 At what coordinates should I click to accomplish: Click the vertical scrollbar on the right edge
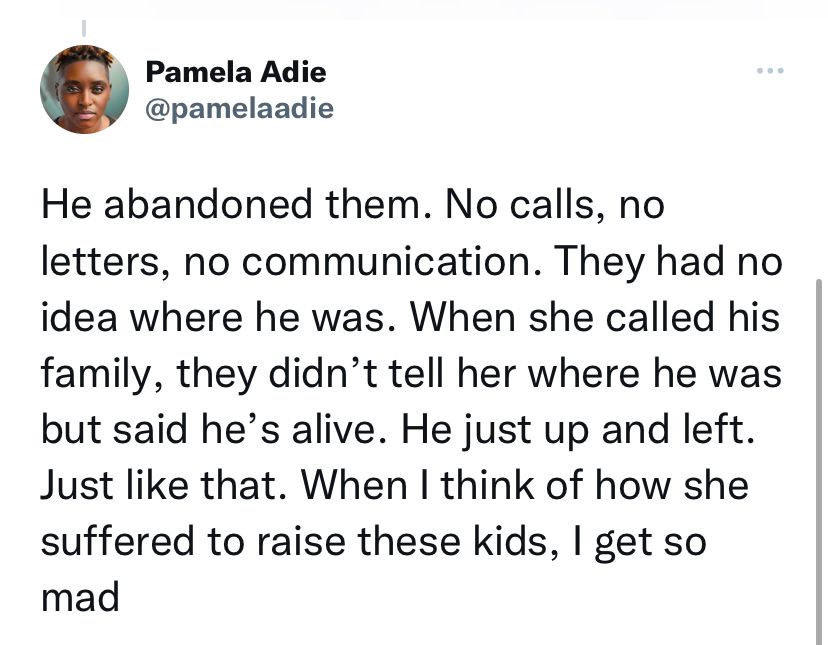[x=818, y=460]
